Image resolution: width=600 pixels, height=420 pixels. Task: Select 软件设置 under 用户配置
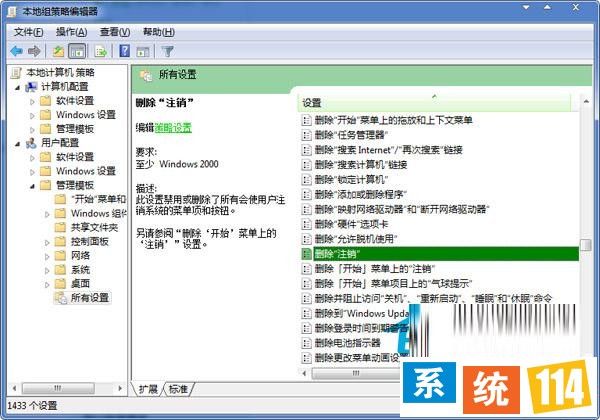[x=75, y=157]
